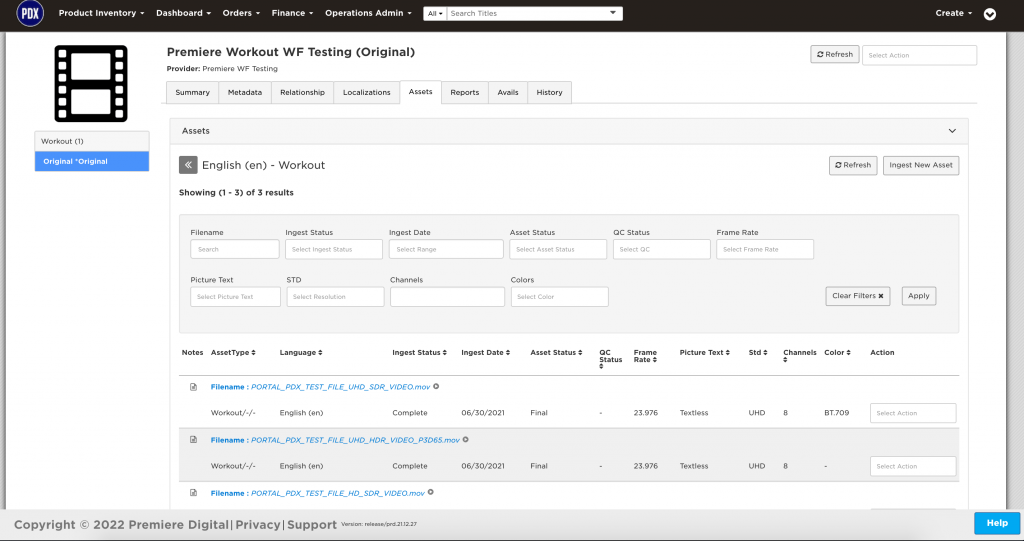
Task: Click info icon after HD_SDR_VIDEO.mov filename
Action: 430,493
